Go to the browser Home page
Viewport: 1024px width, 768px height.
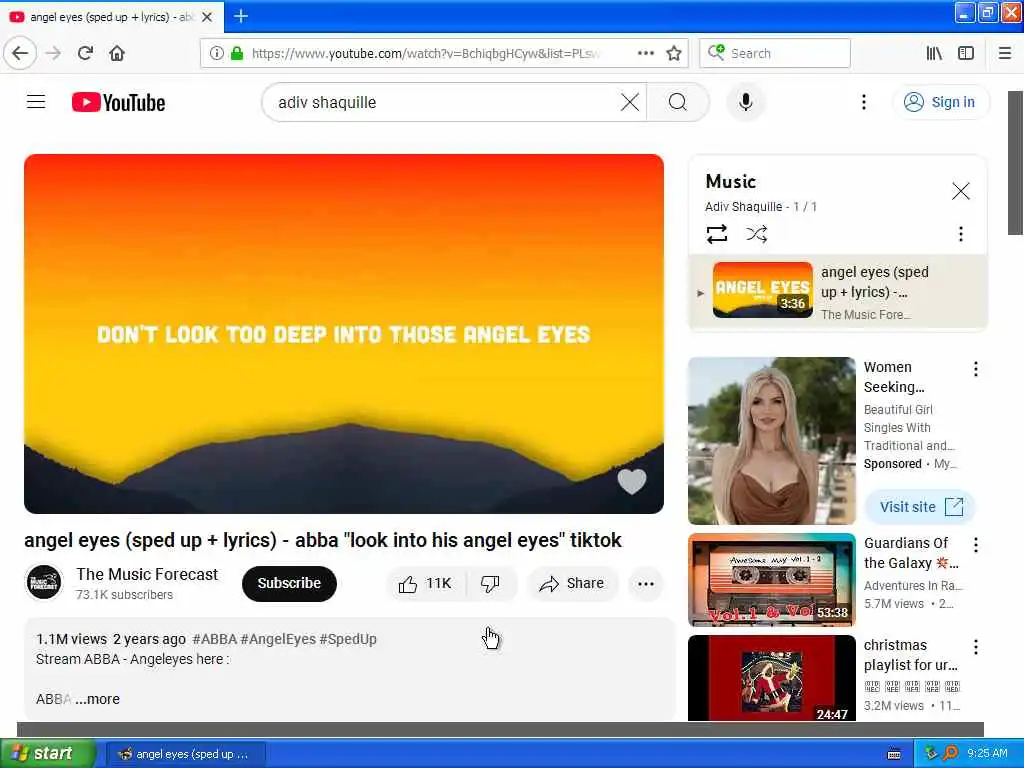click(117, 53)
